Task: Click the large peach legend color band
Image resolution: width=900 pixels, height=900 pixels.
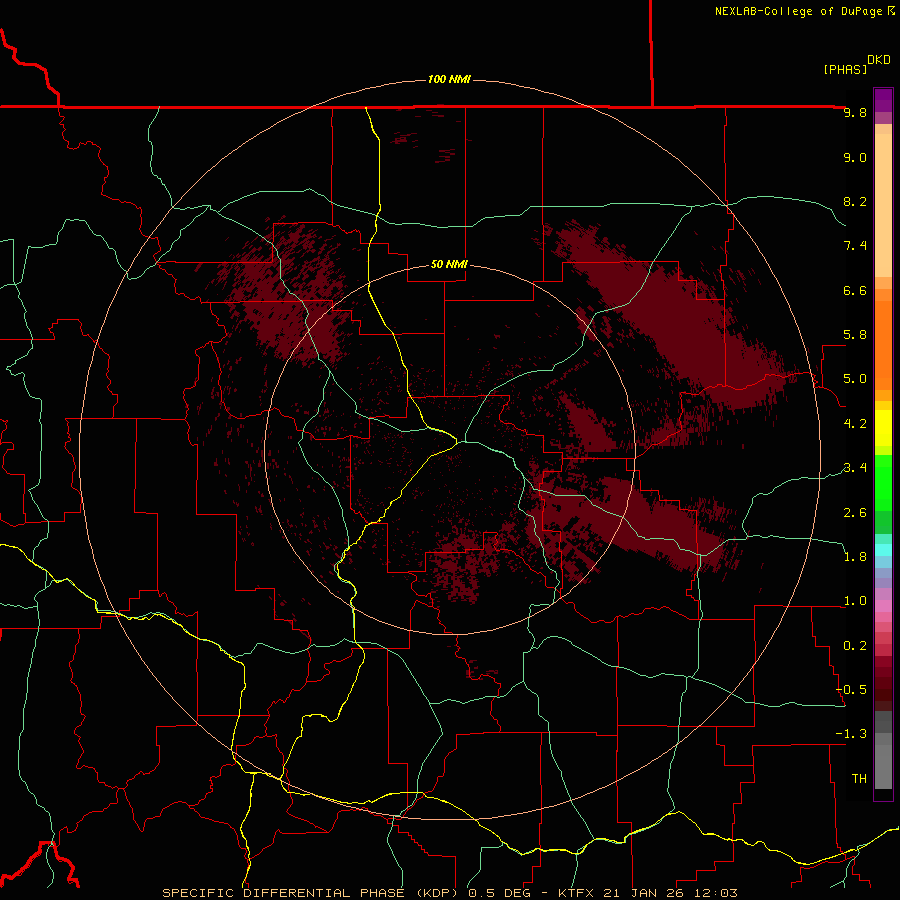Action: pyautogui.click(x=883, y=205)
